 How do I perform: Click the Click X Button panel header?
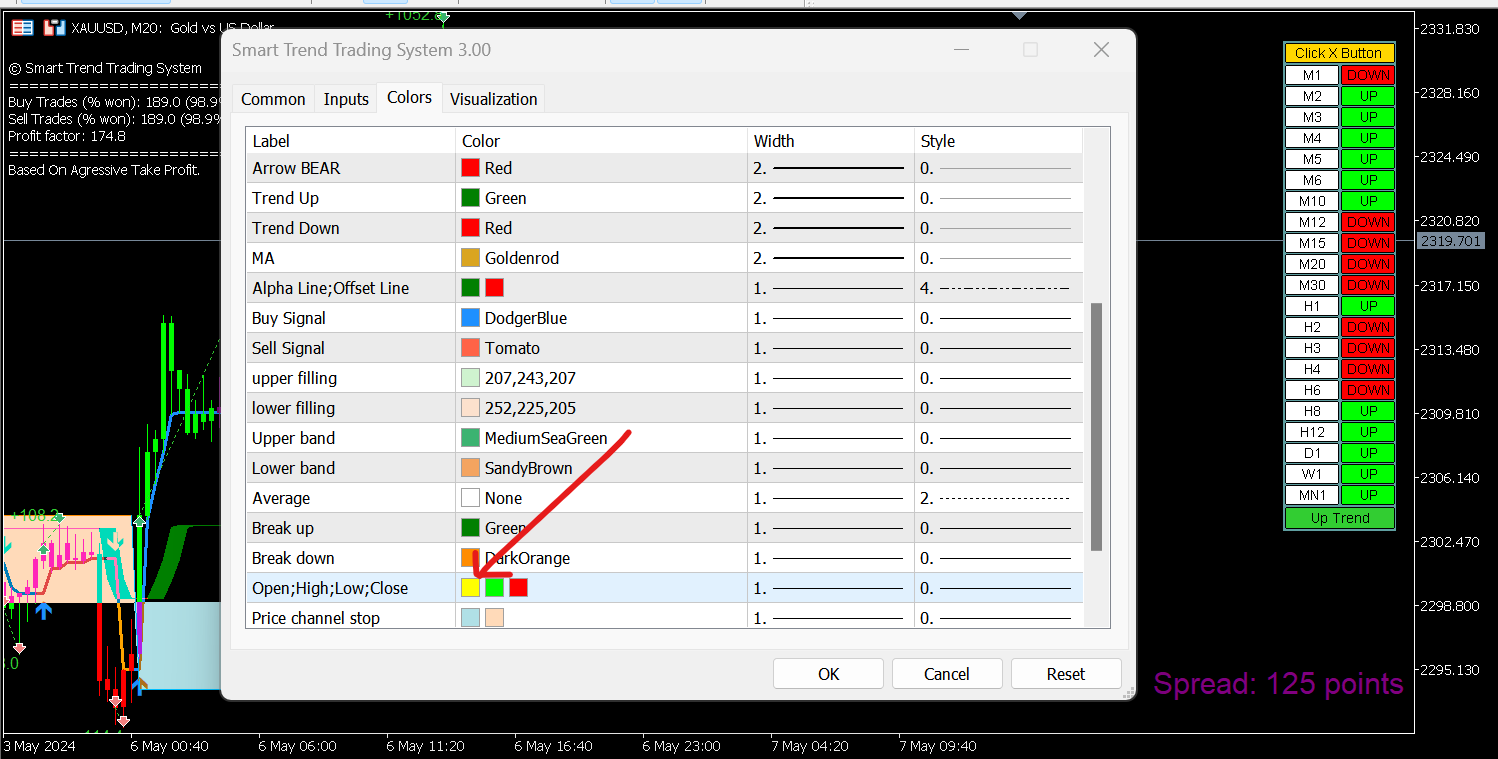(x=1339, y=53)
